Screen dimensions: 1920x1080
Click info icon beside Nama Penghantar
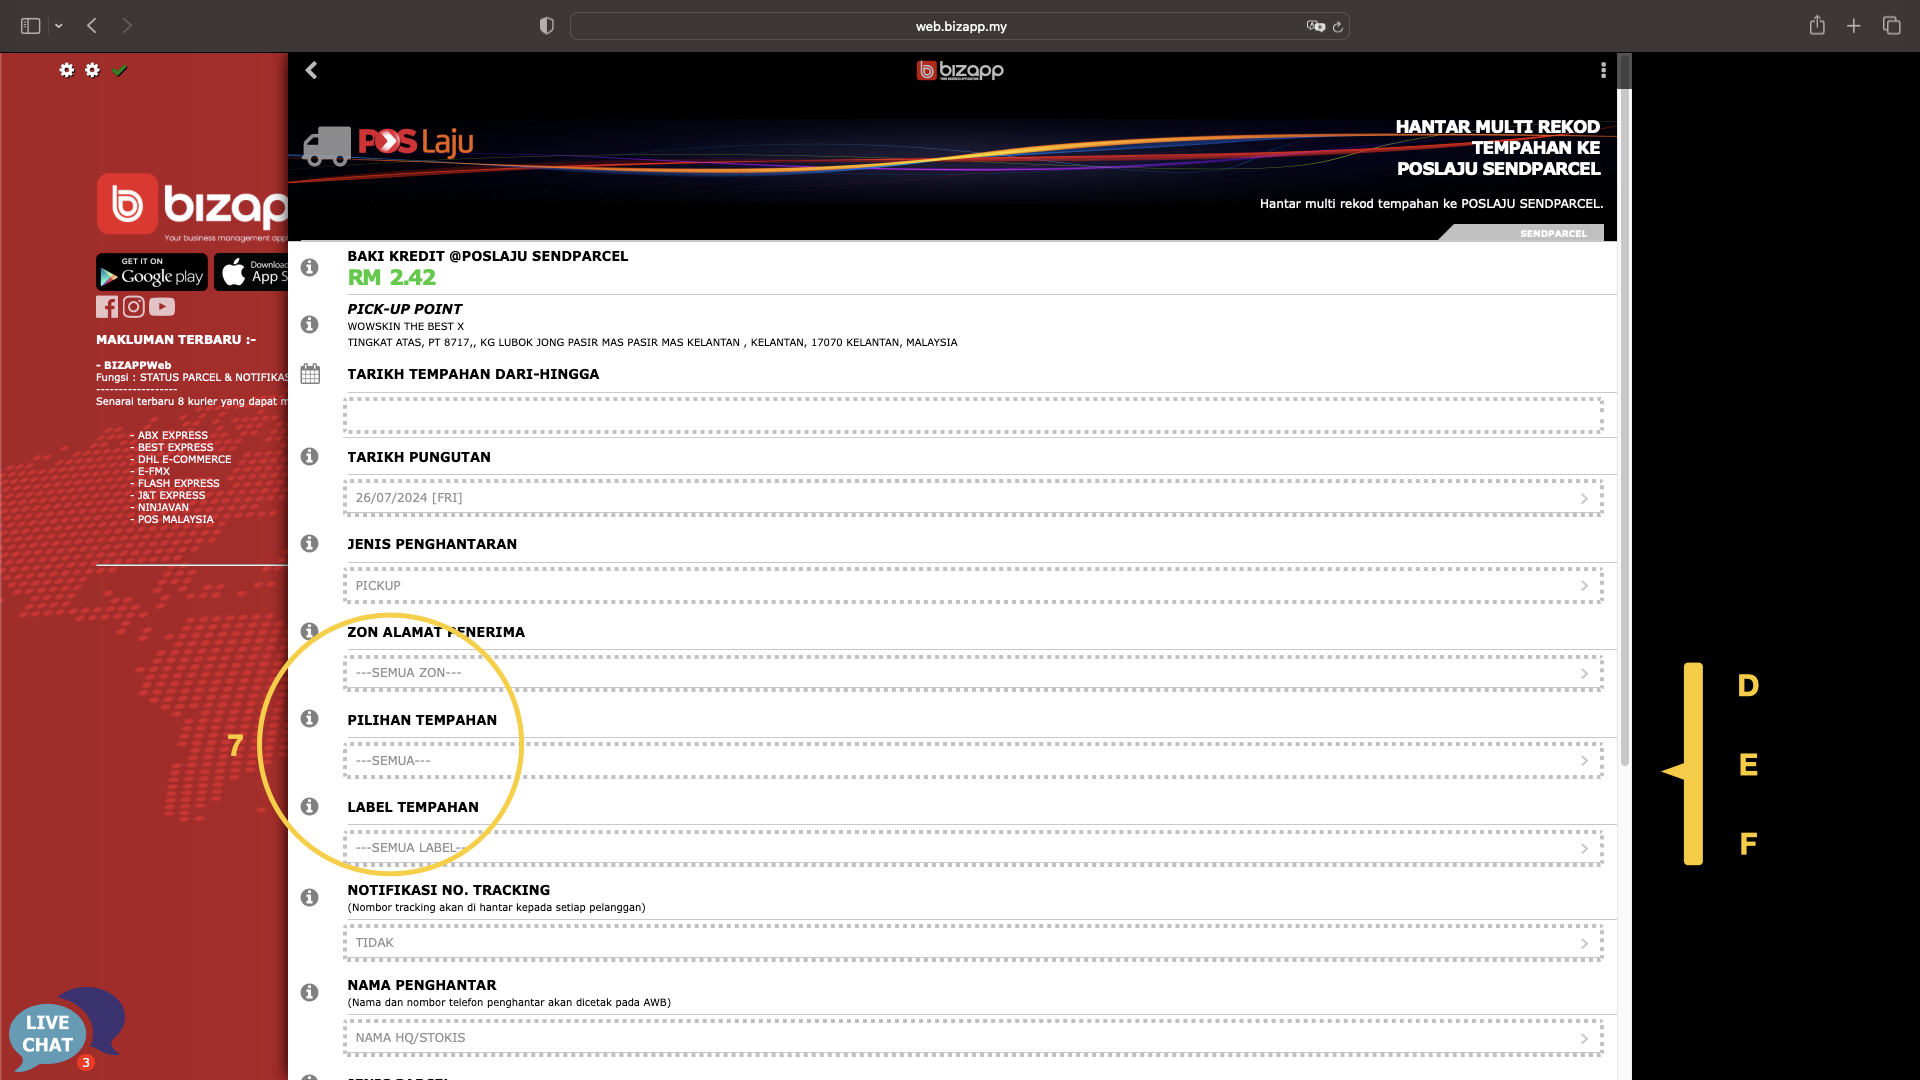[x=310, y=992]
